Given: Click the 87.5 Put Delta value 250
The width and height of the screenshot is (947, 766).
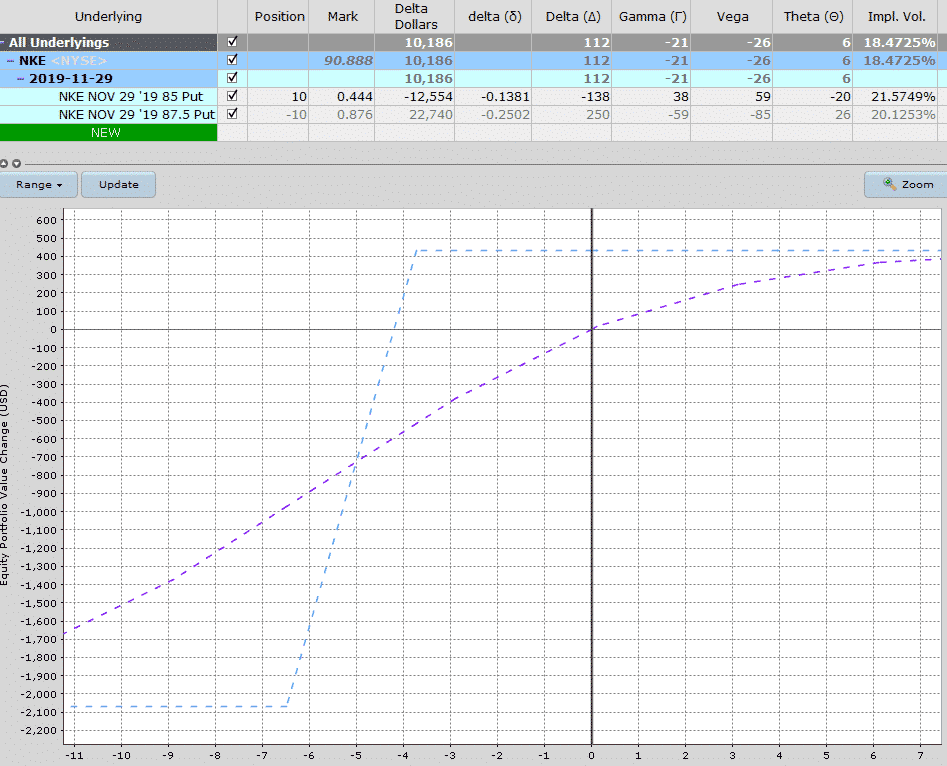Looking at the screenshot, I should 597,115.
